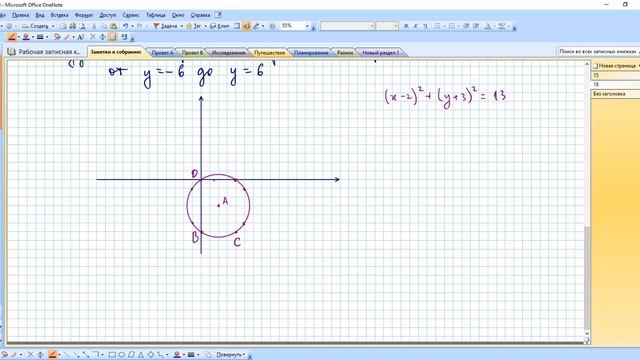The height and width of the screenshot is (360, 640).
Task: Toggle the selection tool in top toolbar
Action: (x=113, y=37)
